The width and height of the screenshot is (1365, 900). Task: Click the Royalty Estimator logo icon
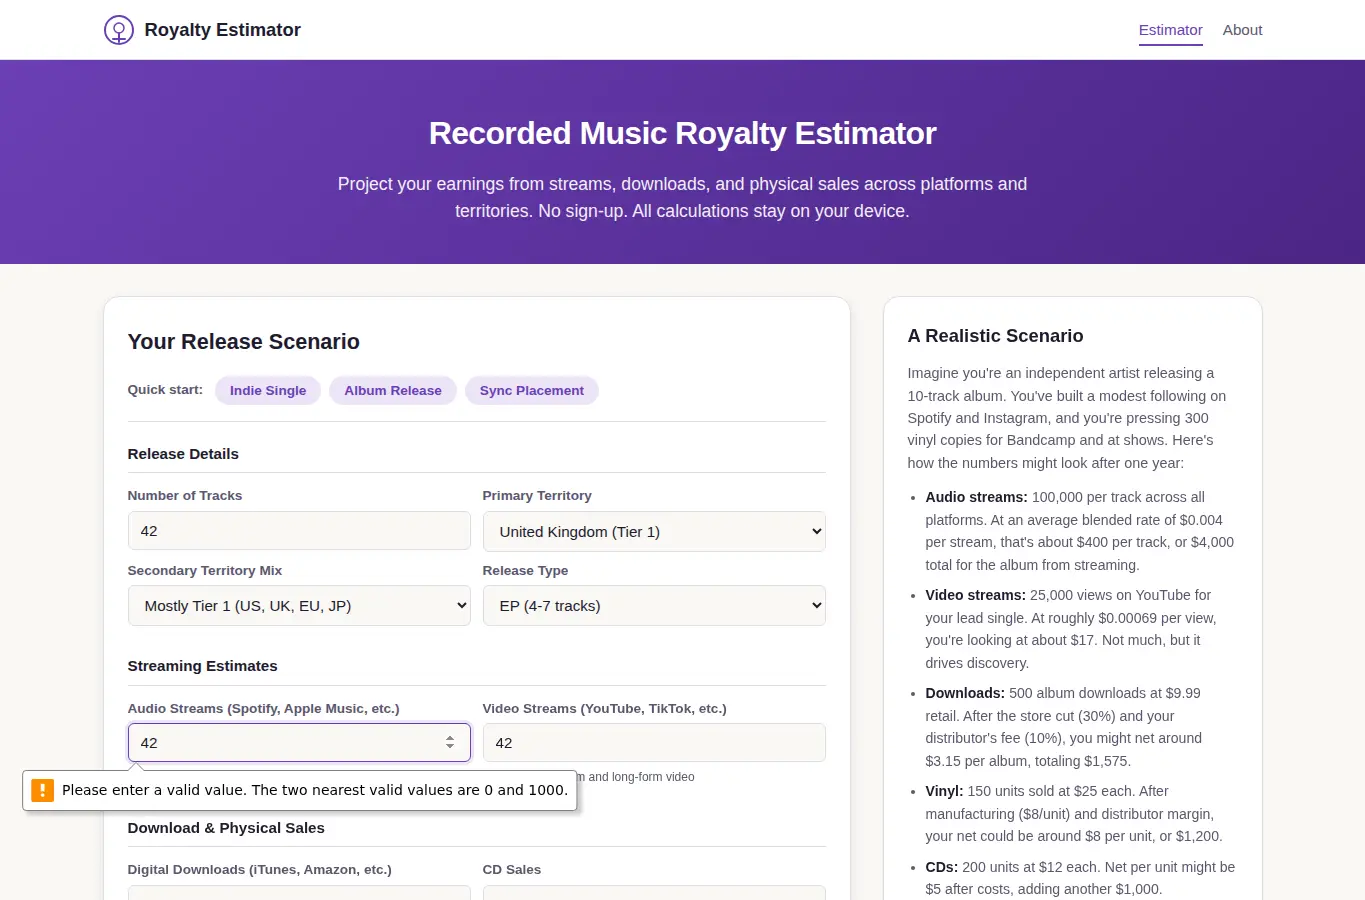coord(119,30)
